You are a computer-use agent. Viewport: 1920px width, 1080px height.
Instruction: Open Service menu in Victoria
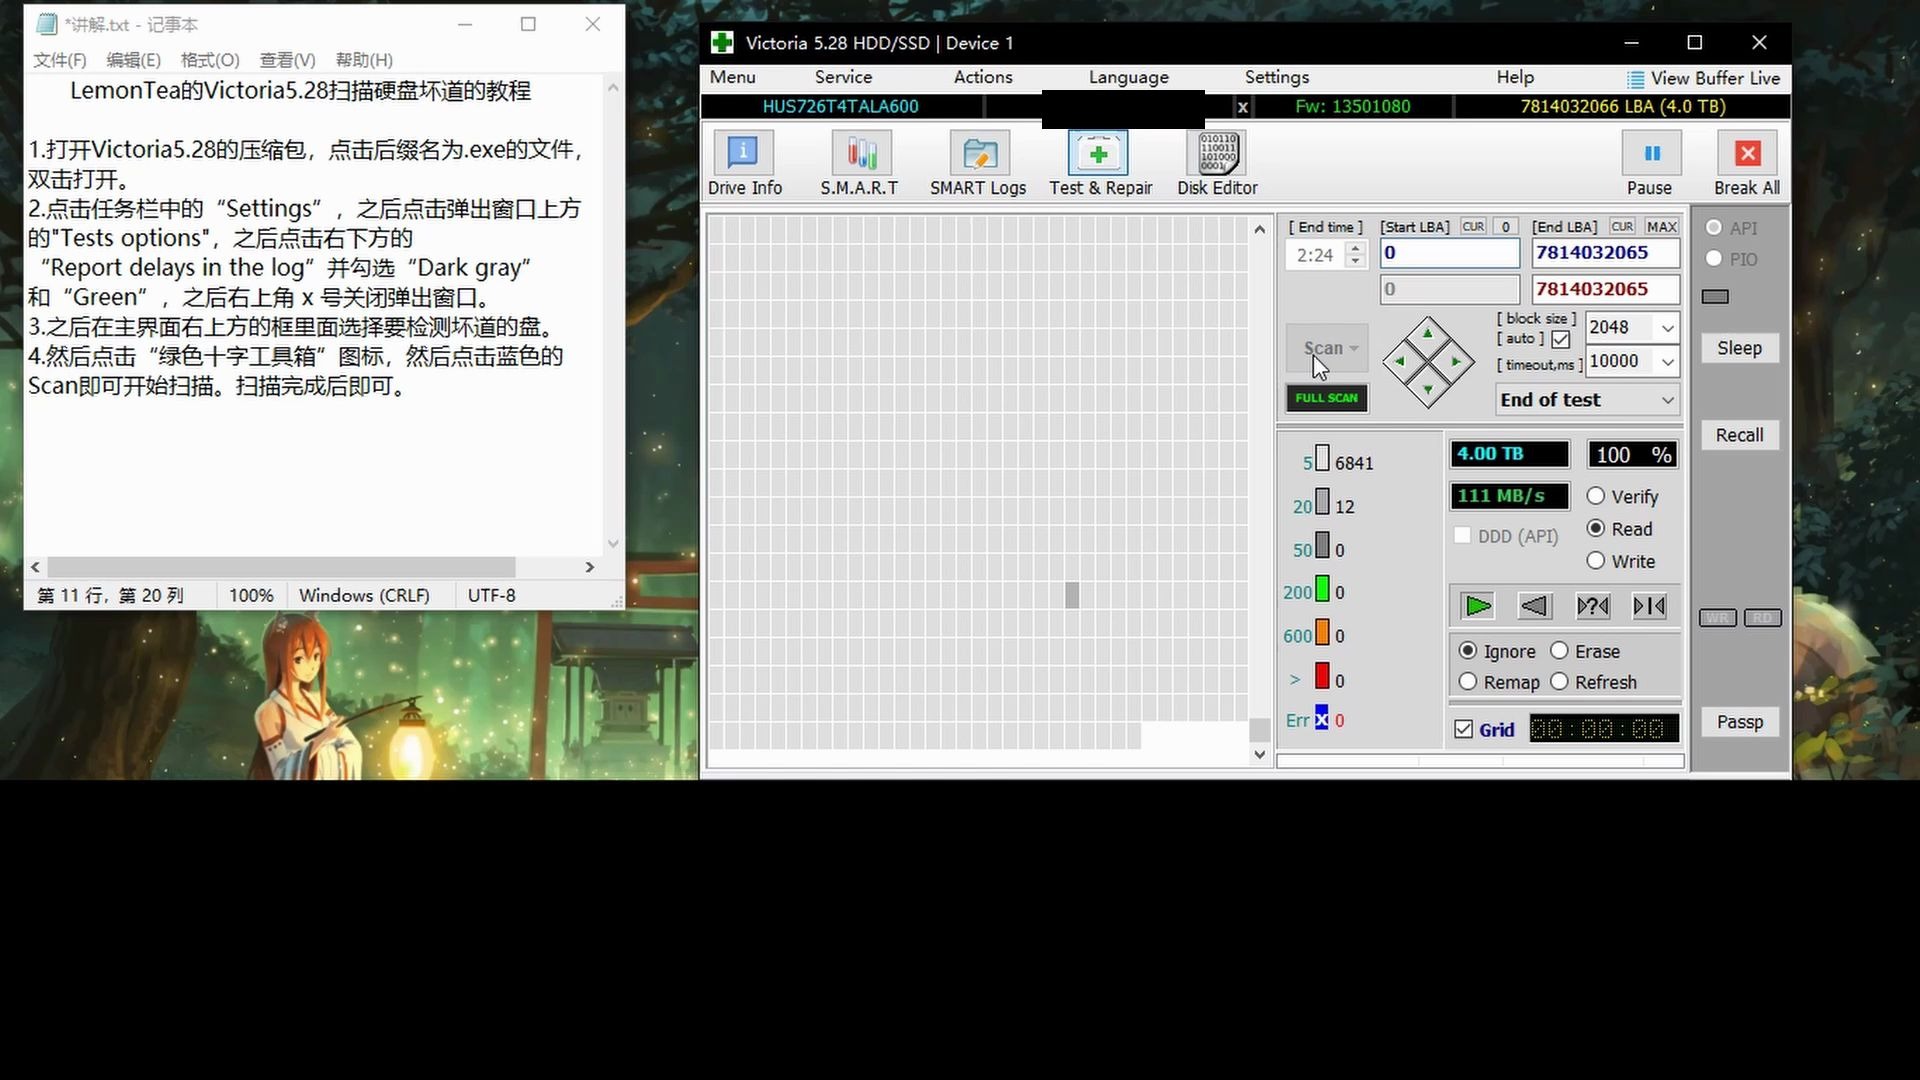843,75
